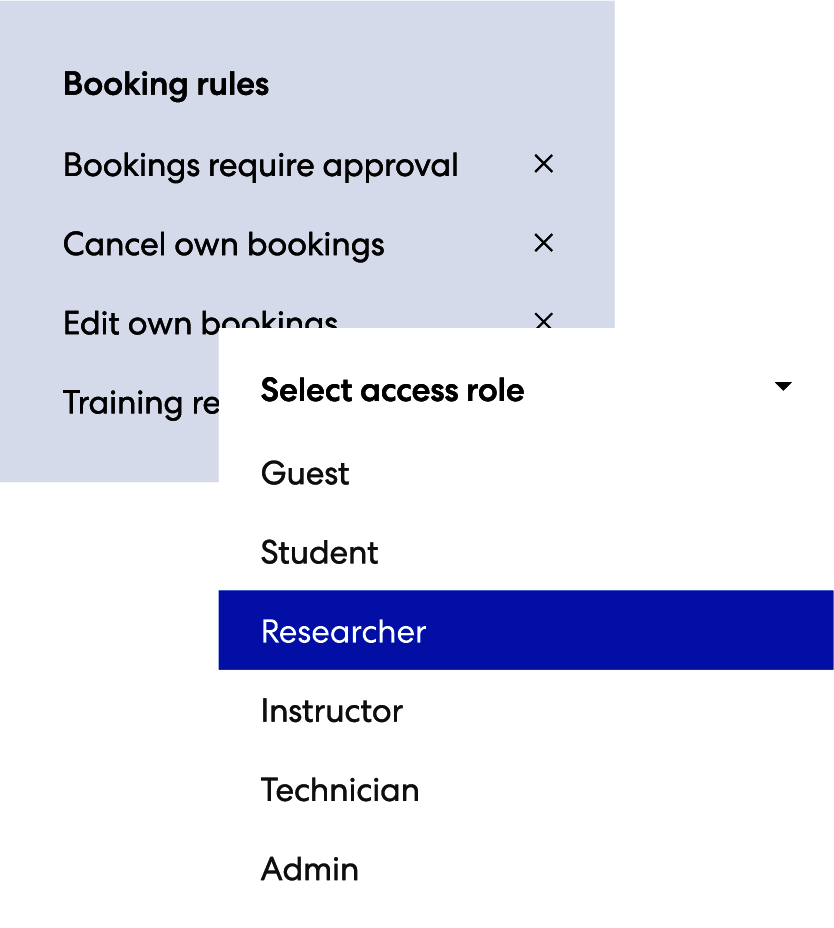834x928 pixels.
Task: Remove the Cancel own bookings rule
Action: pos(543,243)
